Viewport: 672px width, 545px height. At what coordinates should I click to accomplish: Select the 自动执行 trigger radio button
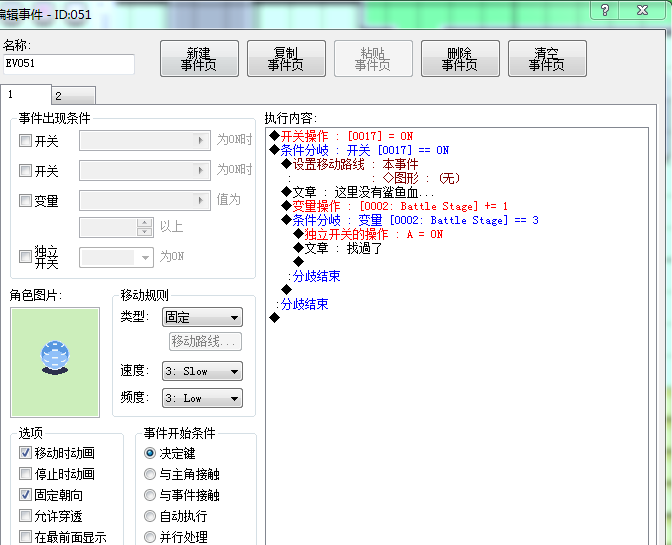coord(150,516)
